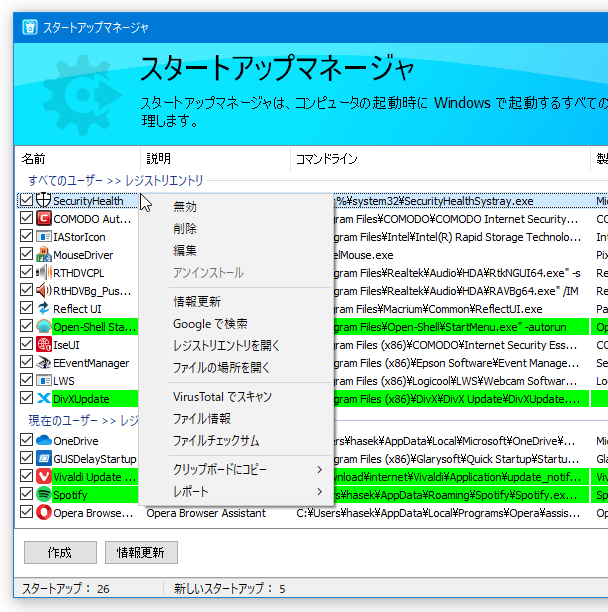Click the 情報更新 button at the bottom

tap(141, 552)
